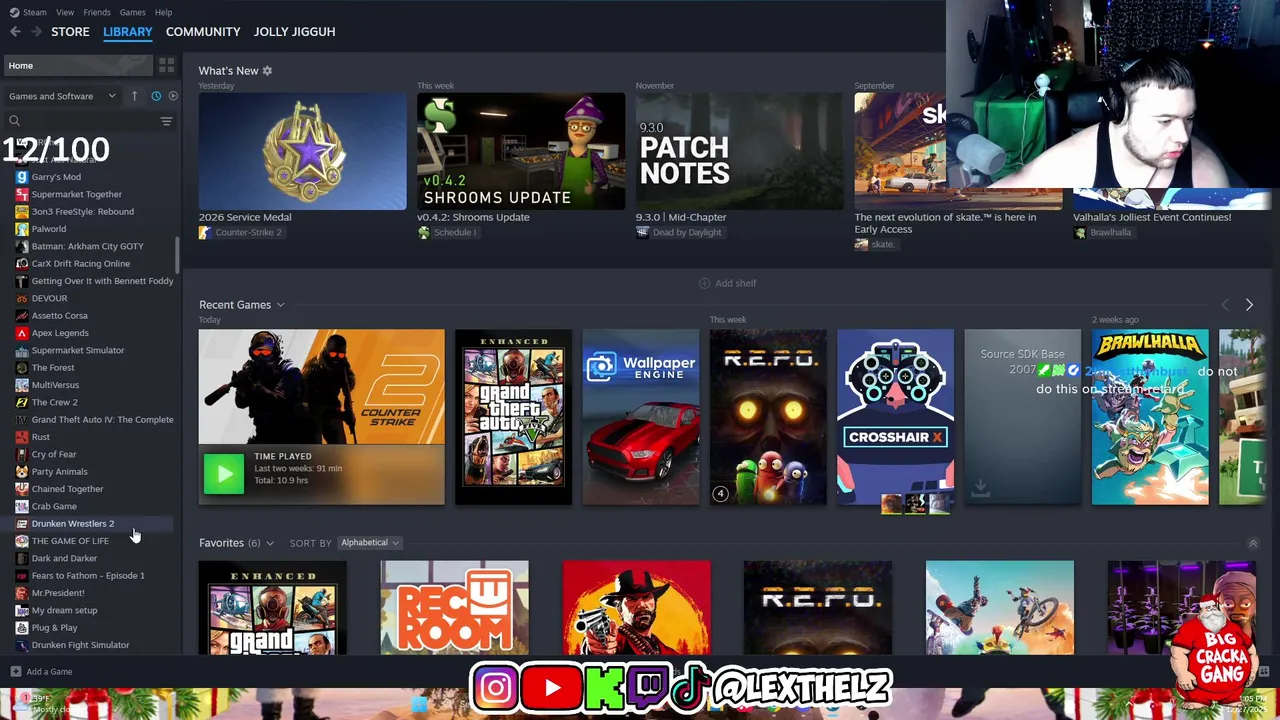Click the sort ascending arrow icon
The width and height of the screenshot is (1280, 720).
[134, 96]
